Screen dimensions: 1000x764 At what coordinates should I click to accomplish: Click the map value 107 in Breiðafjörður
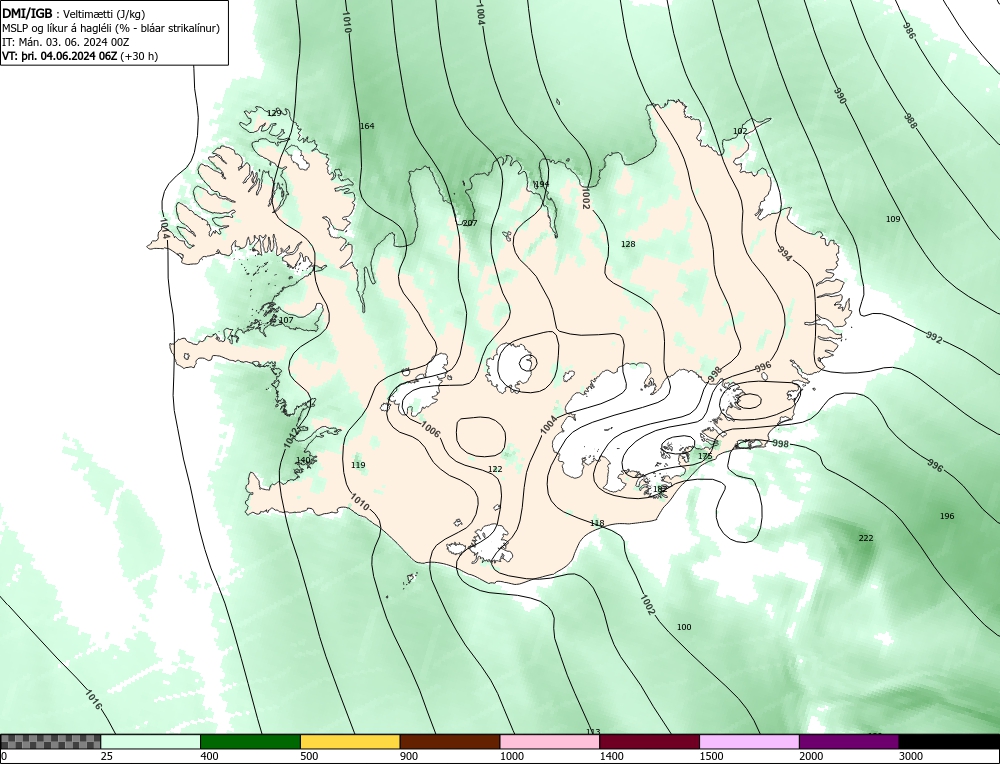point(286,320)
